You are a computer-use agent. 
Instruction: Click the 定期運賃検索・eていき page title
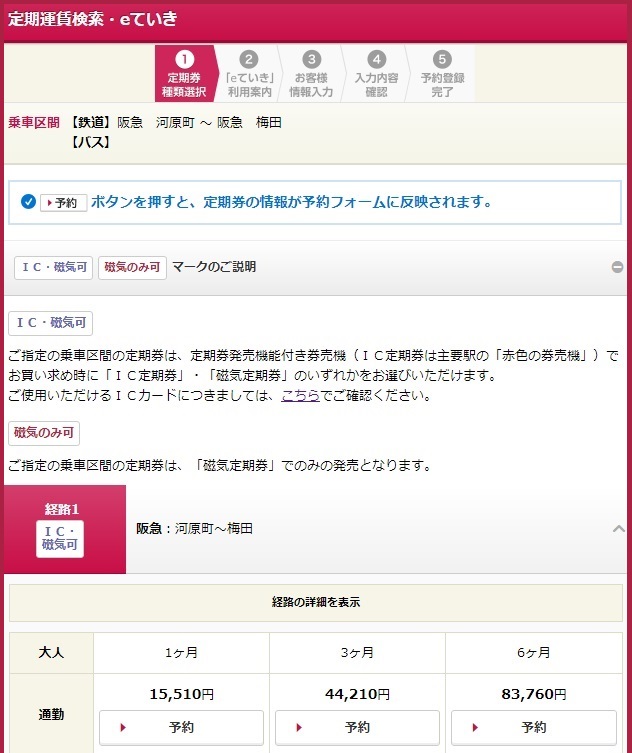(93, 19)
